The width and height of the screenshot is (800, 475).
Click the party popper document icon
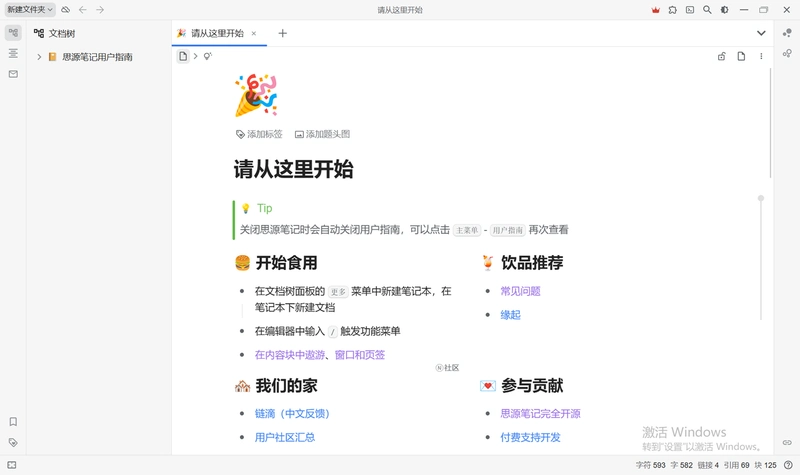click(x=256, y=95)
